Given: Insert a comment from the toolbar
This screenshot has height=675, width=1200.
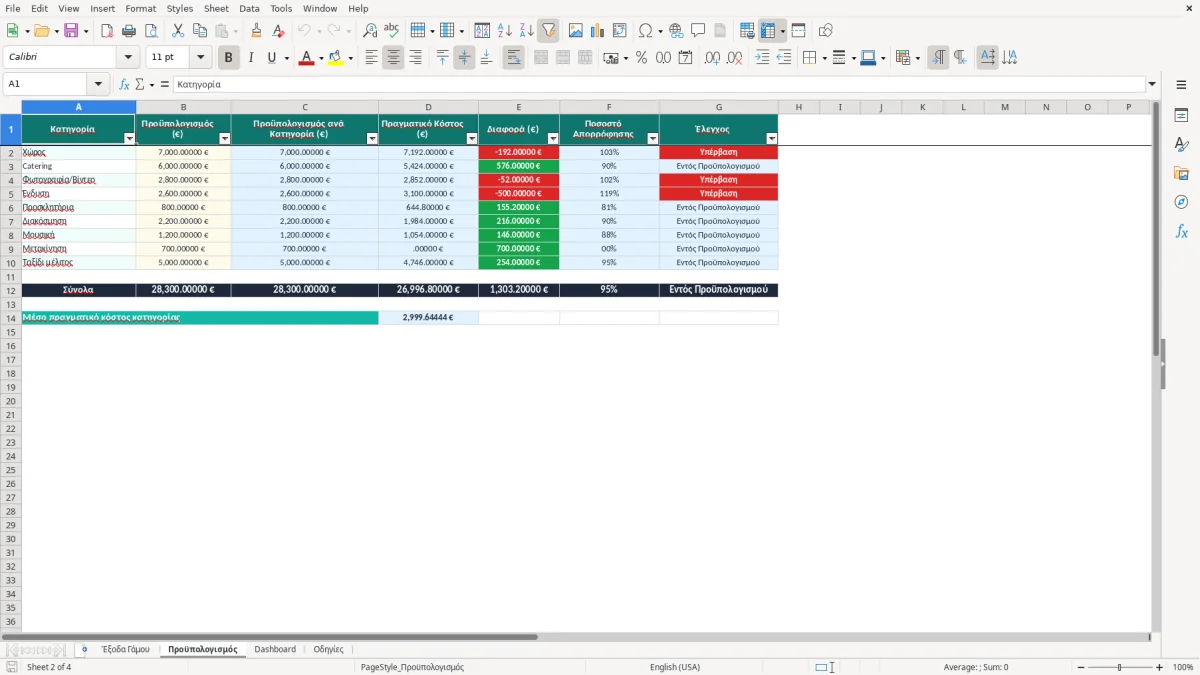Looking at the screenshot, I should tap(698, 31).
